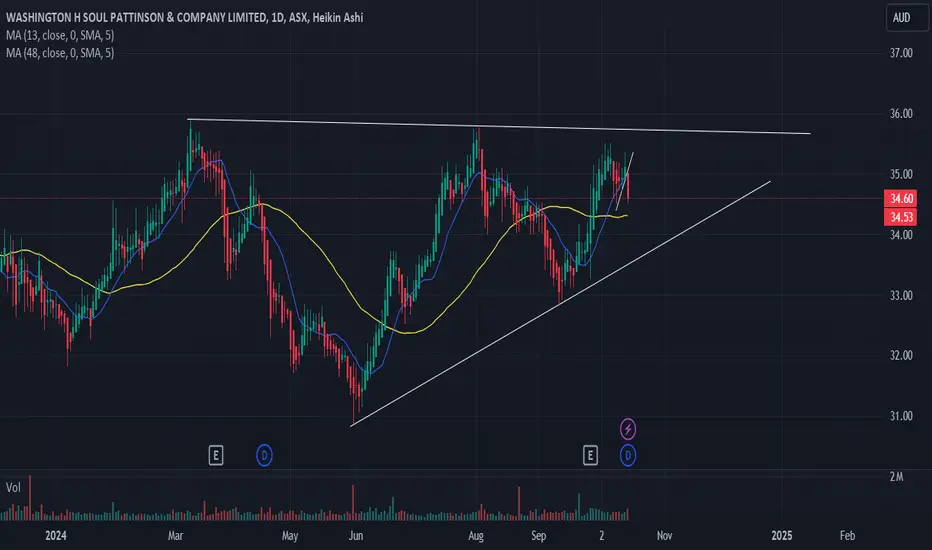Click the 36.00 price axis label
Viewport: 932px width, 550px height.
coord(901,114)
